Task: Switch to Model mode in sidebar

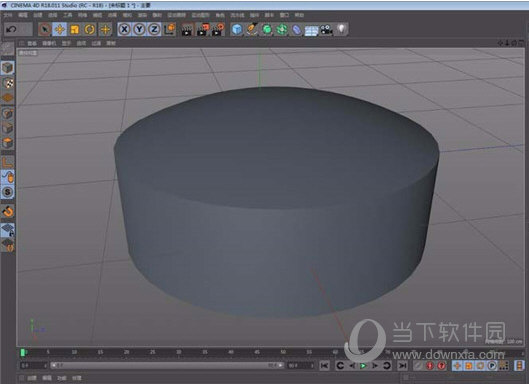Action: 7,68
